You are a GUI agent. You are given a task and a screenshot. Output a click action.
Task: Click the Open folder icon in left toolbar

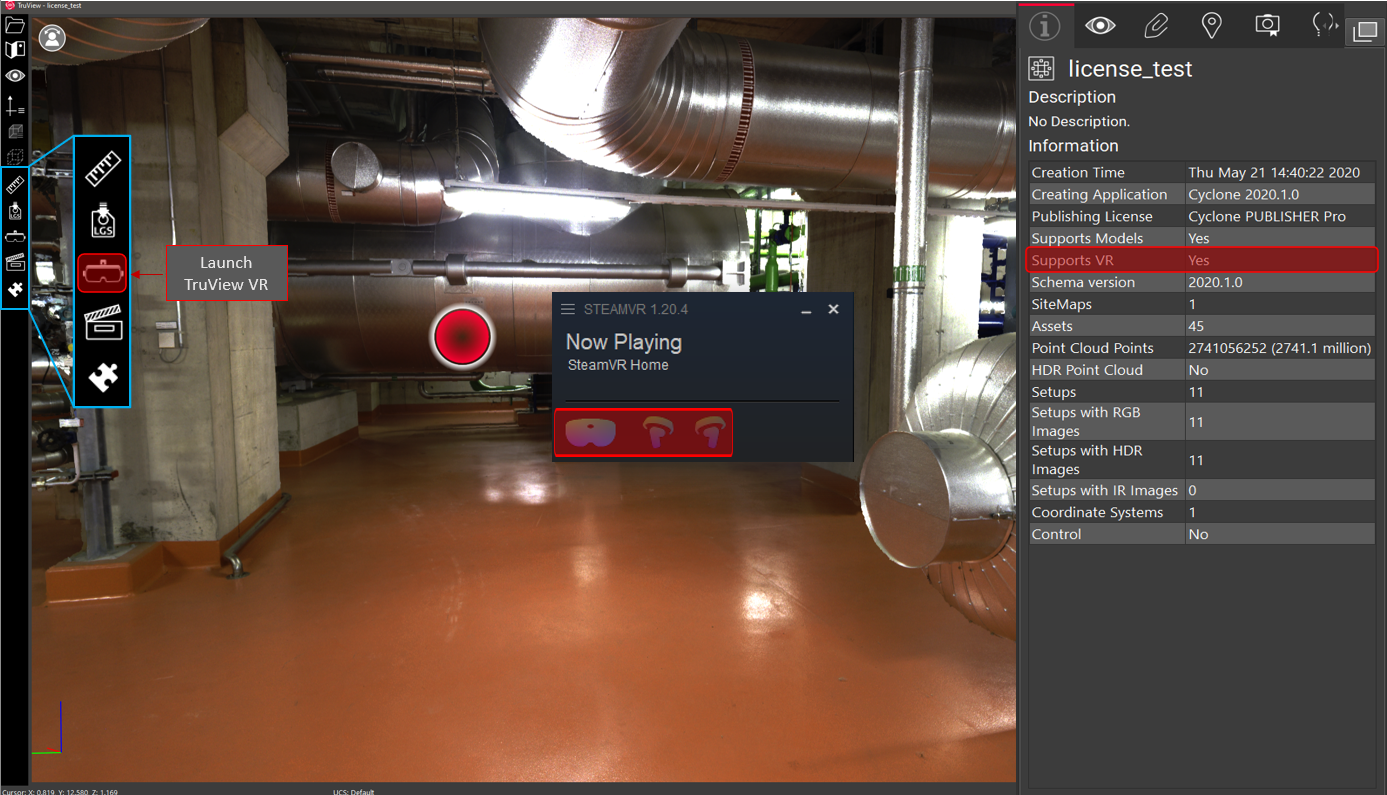pyautogui.click(x=14, y=26)
